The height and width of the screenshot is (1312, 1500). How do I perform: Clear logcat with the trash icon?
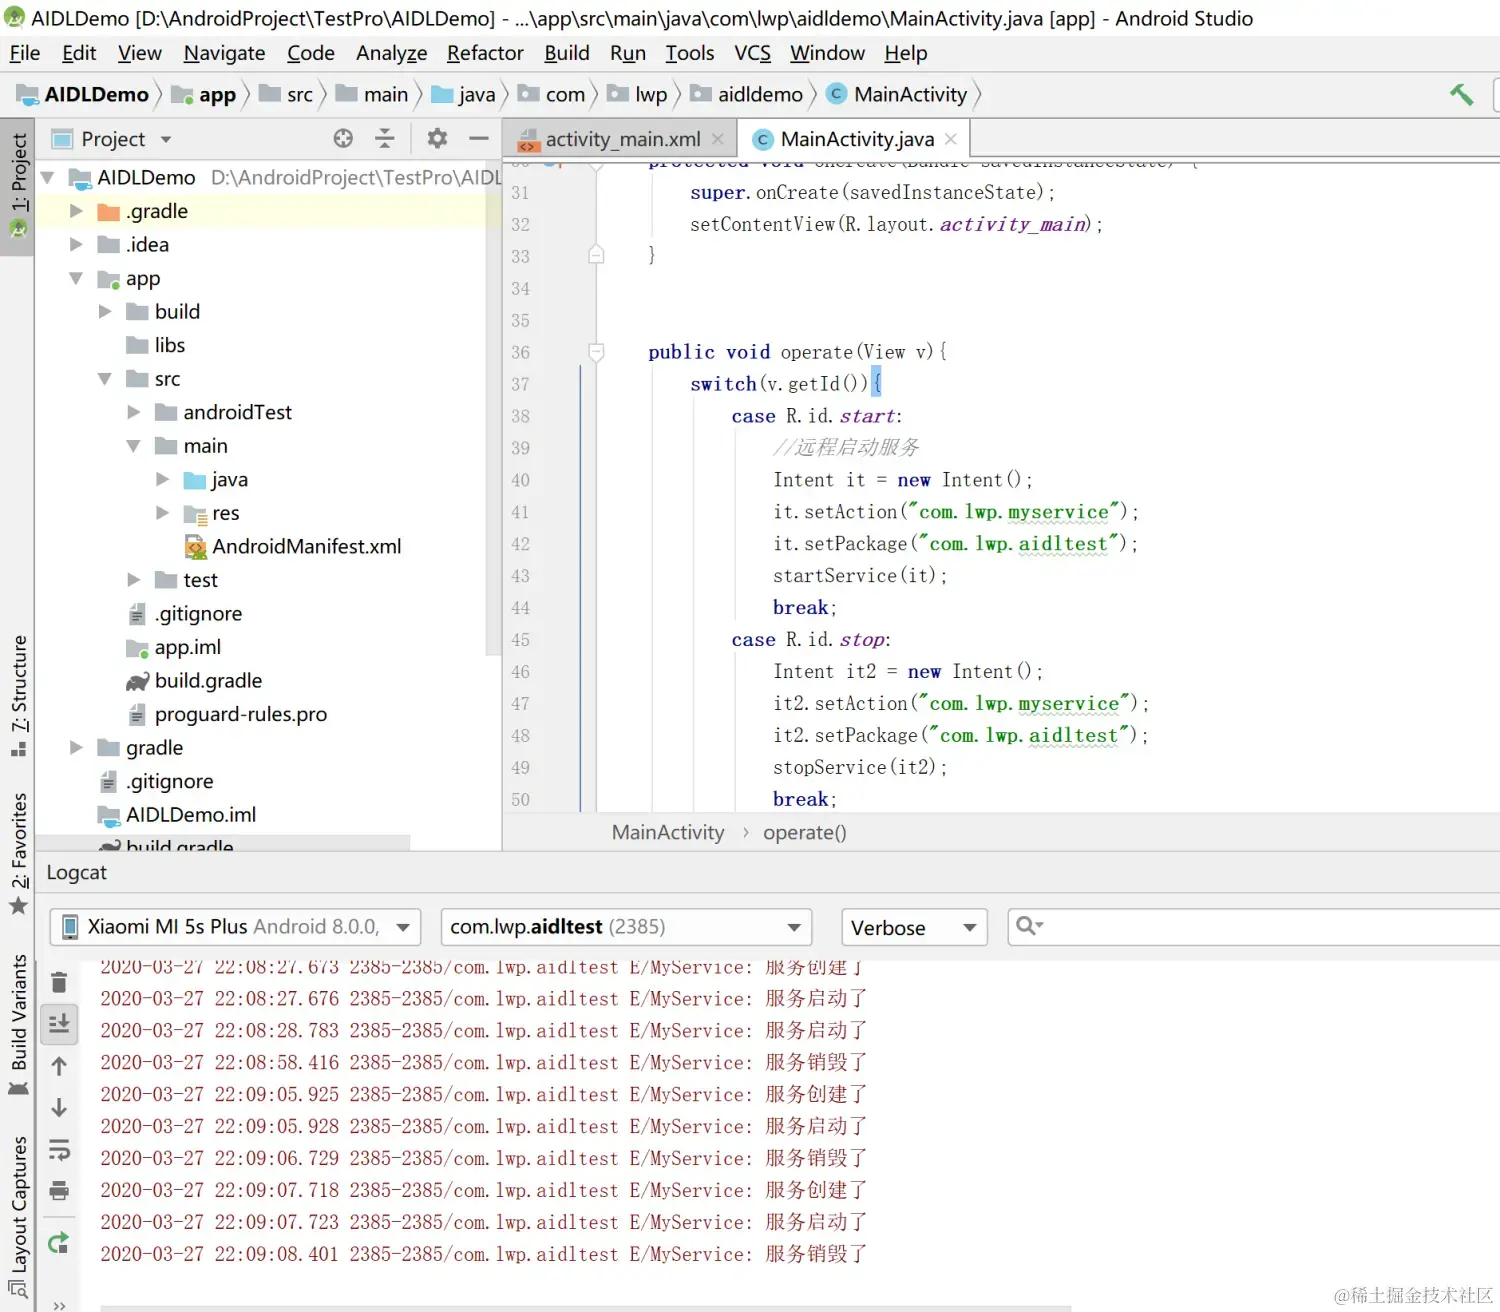tap(59, 982)
